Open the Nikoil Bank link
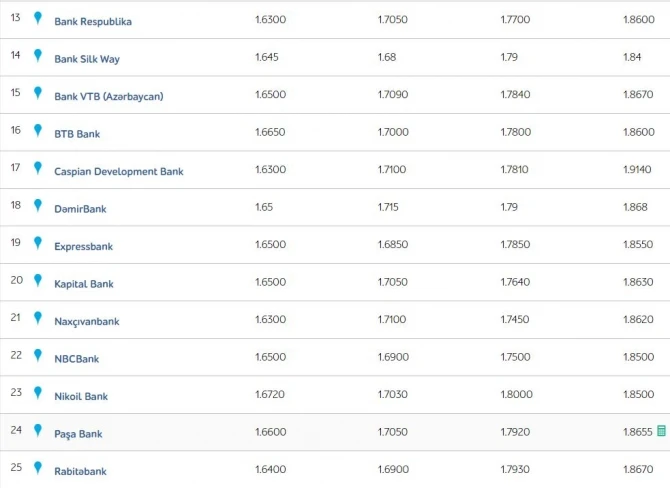The width and height of the screenshot is (670, 488). point(81,397)
